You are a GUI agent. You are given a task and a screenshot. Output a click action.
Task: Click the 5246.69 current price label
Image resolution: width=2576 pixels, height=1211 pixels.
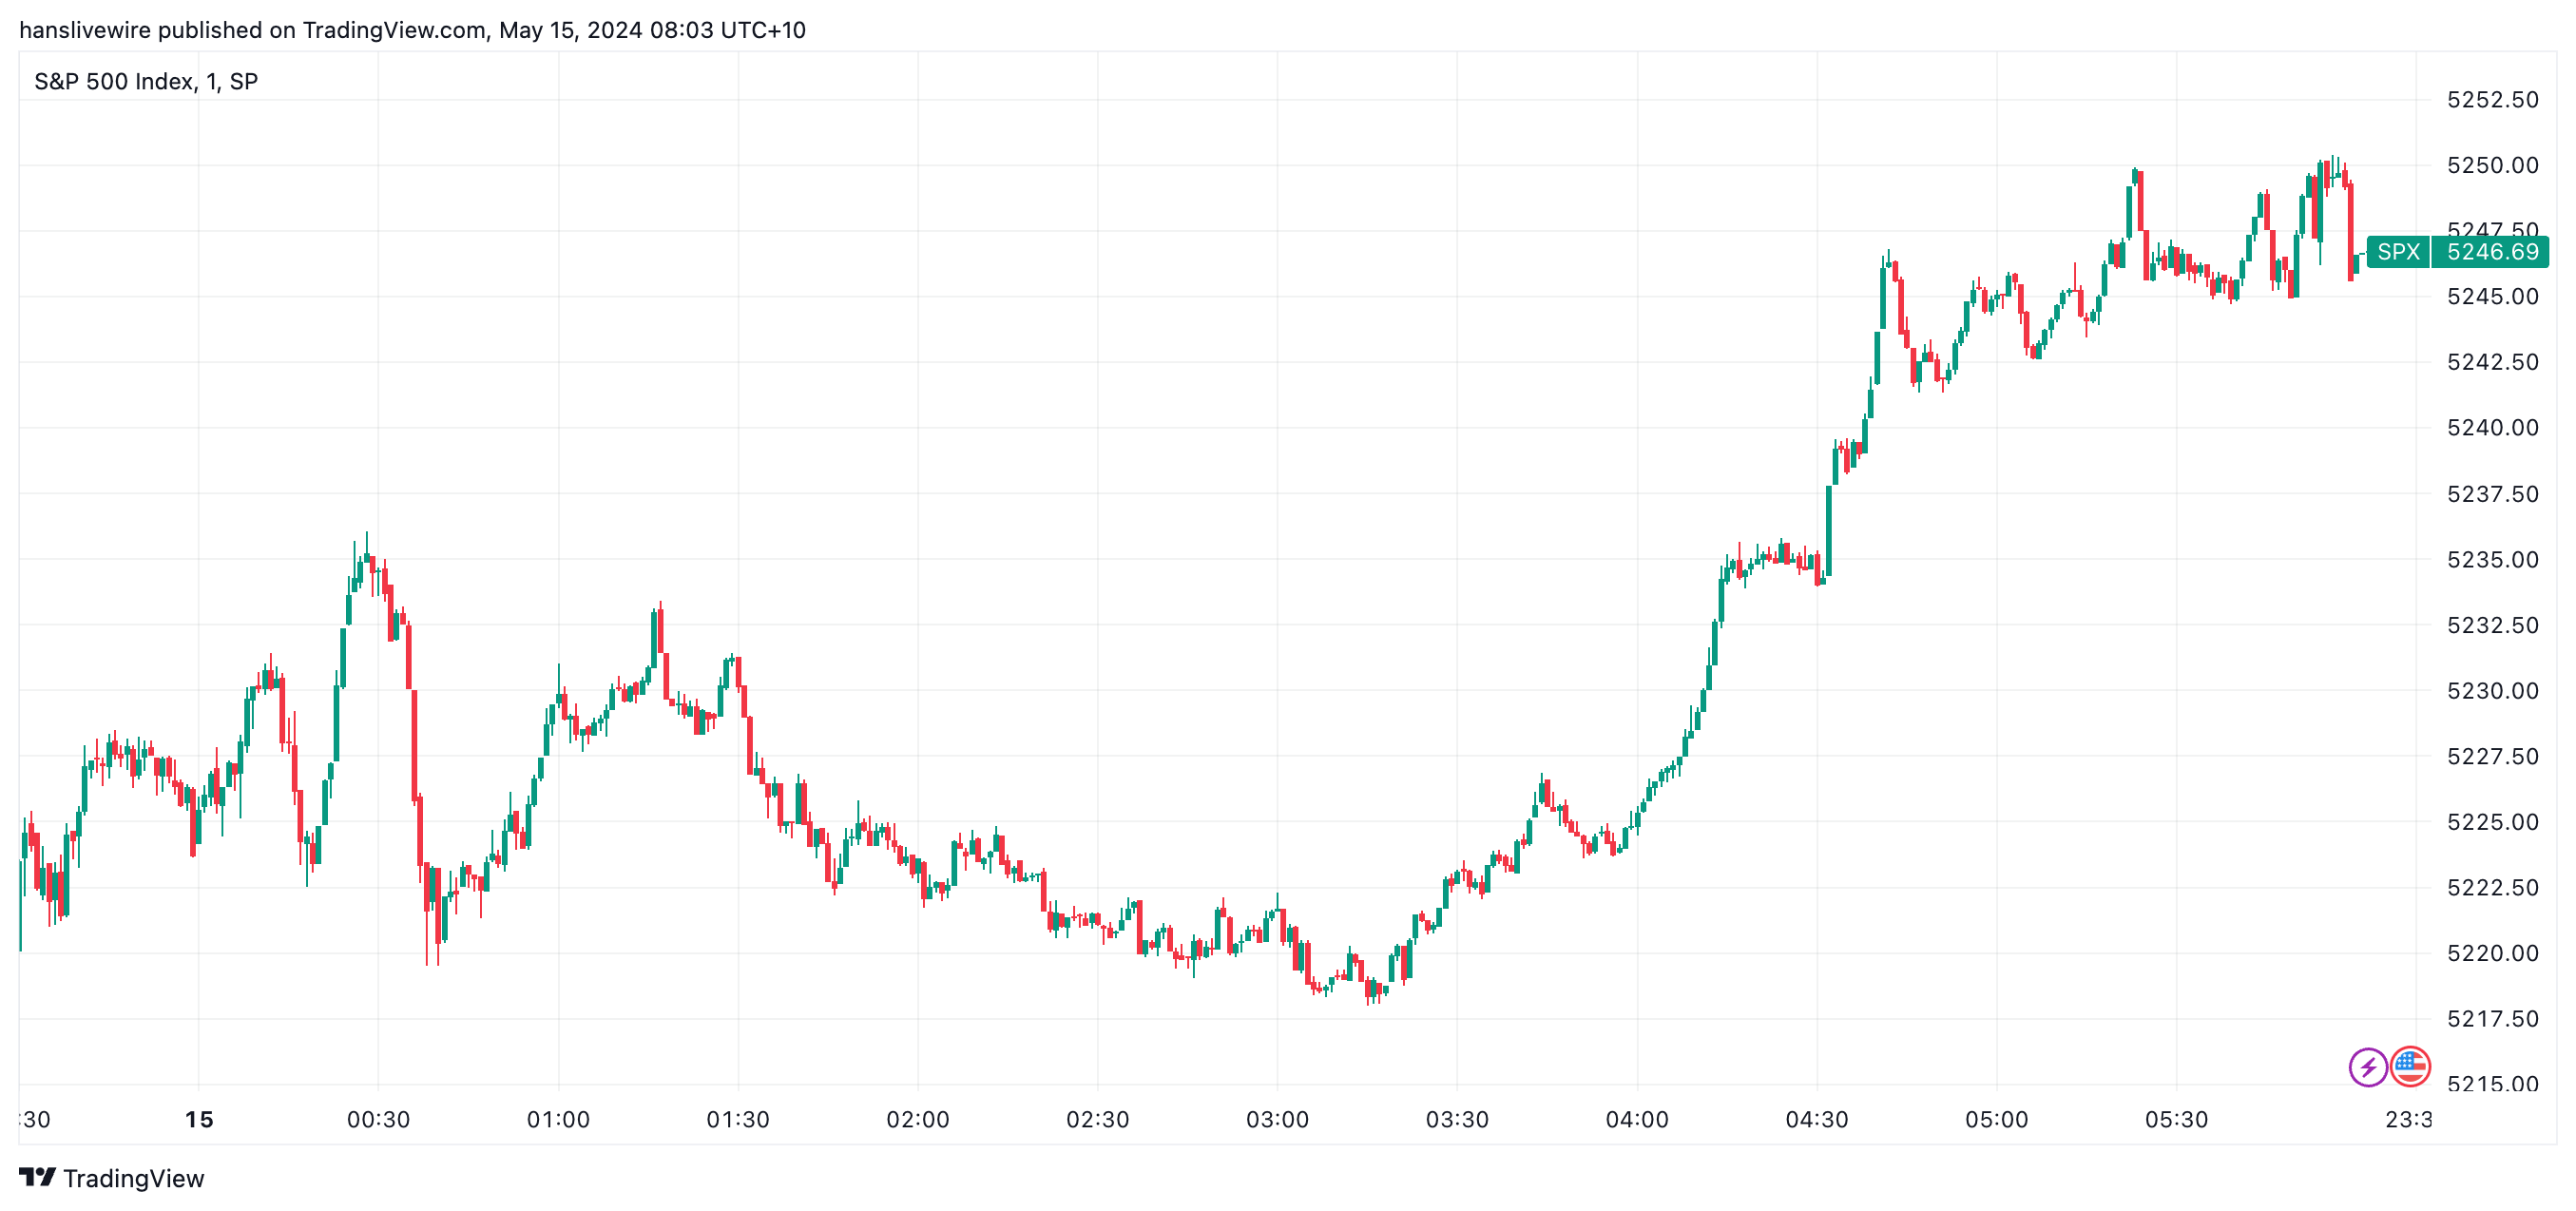pos(2491,252)
